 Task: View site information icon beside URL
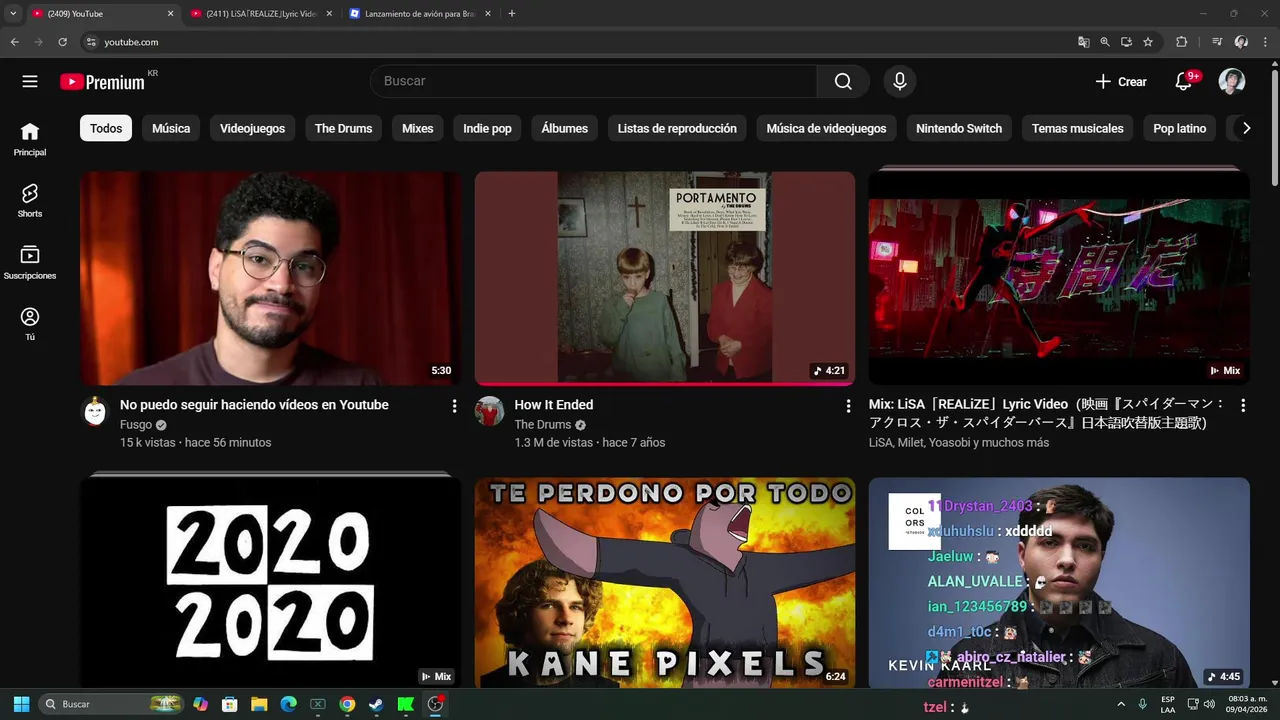click(91, 42)
